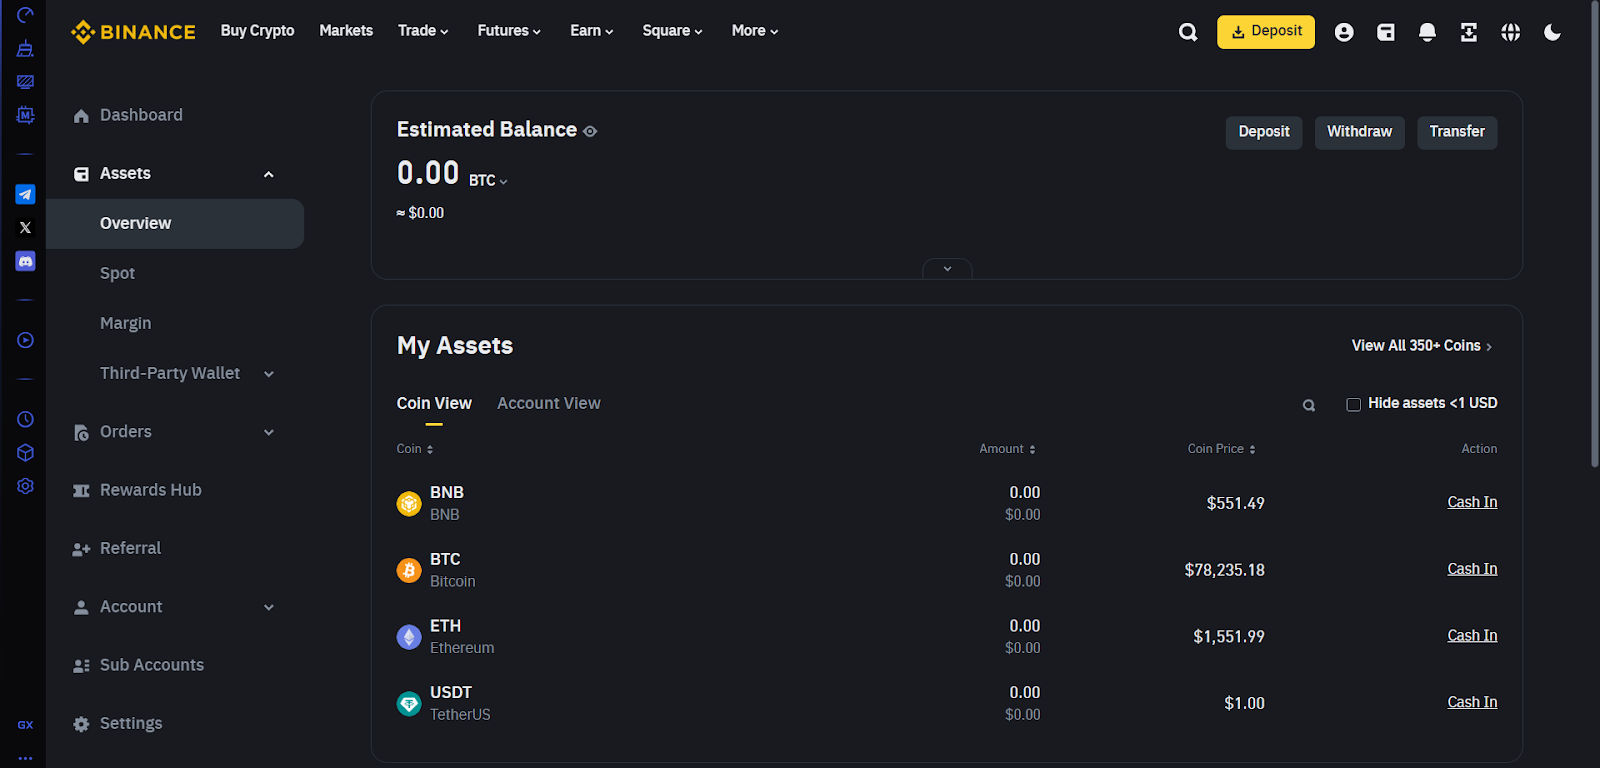Sort the list by Amount column

[x=1008, y=449]
